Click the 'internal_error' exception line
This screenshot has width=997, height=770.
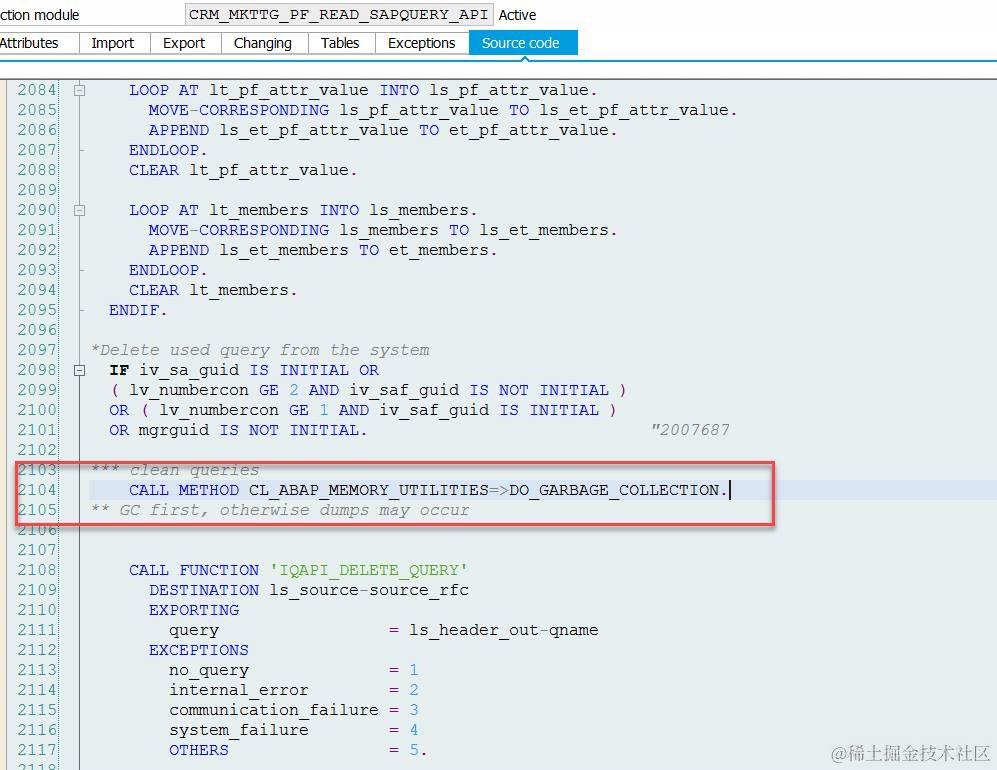(294, 690)
